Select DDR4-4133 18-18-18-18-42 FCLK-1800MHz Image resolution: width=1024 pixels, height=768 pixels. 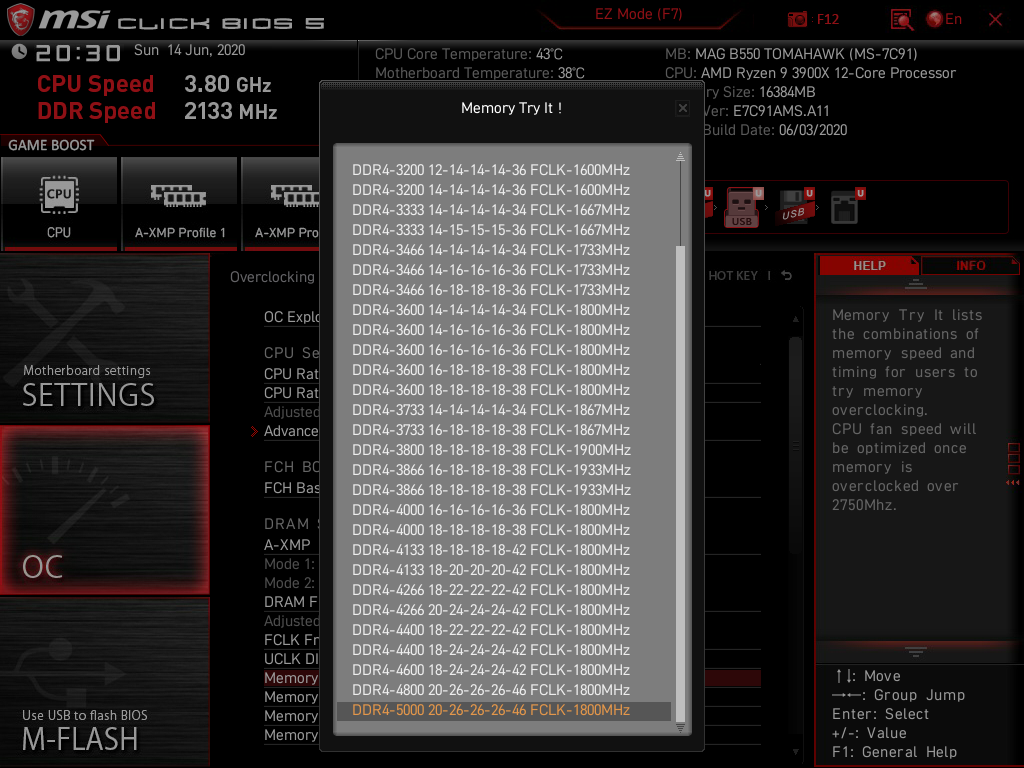[x=504, y=550]
